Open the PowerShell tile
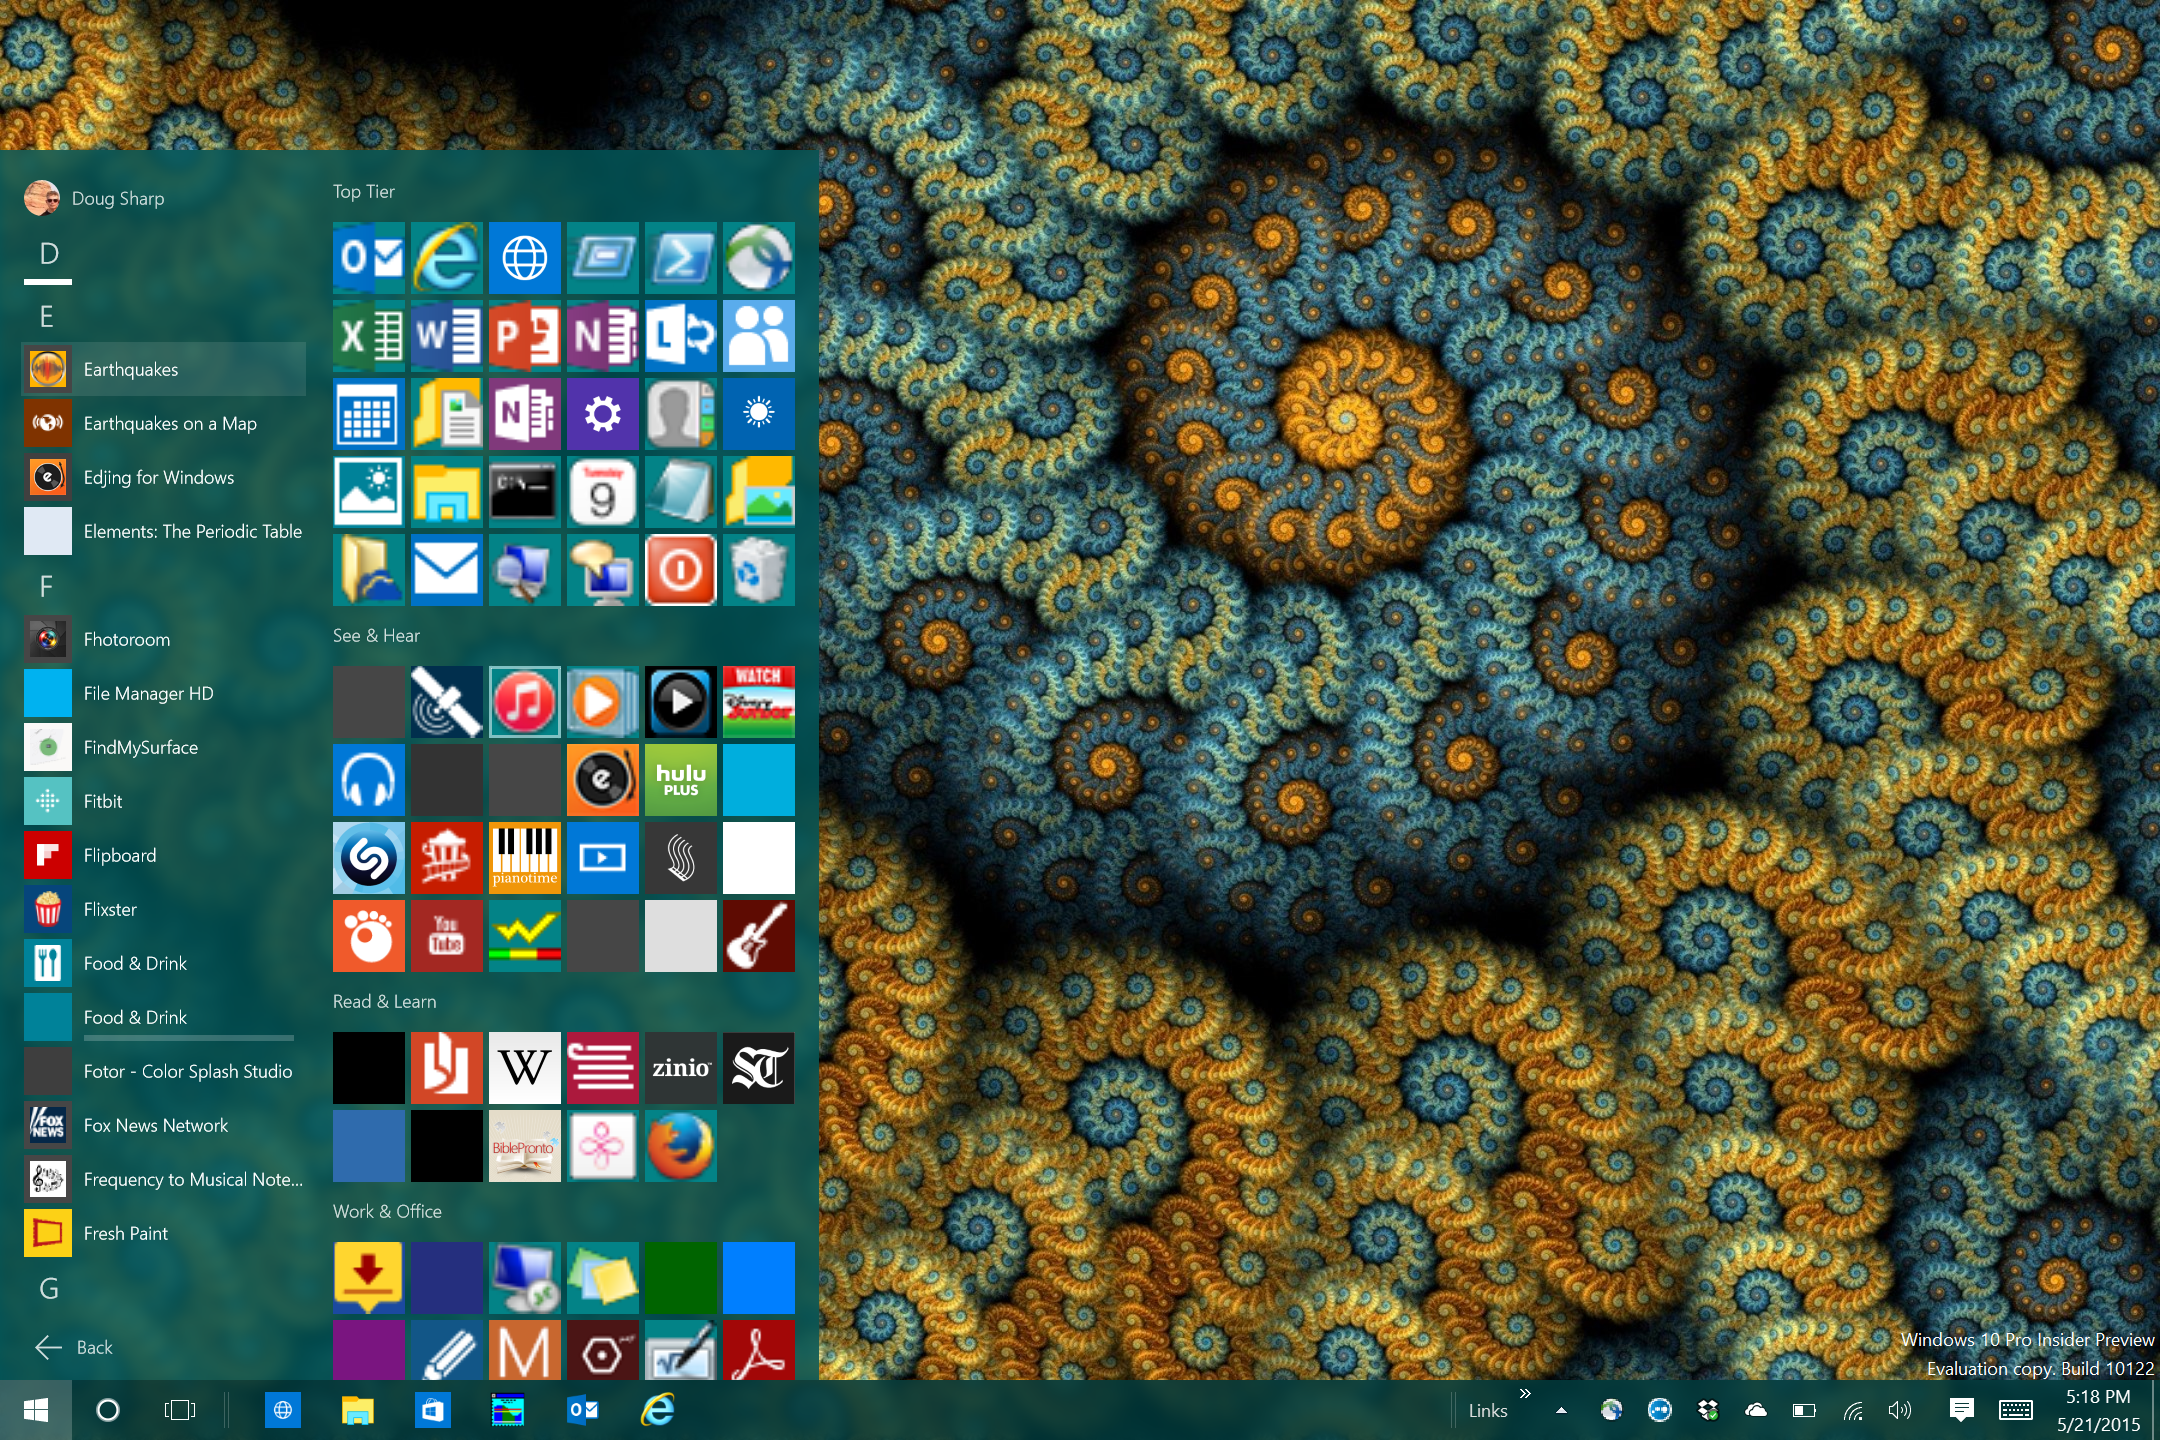 point(681,258)
